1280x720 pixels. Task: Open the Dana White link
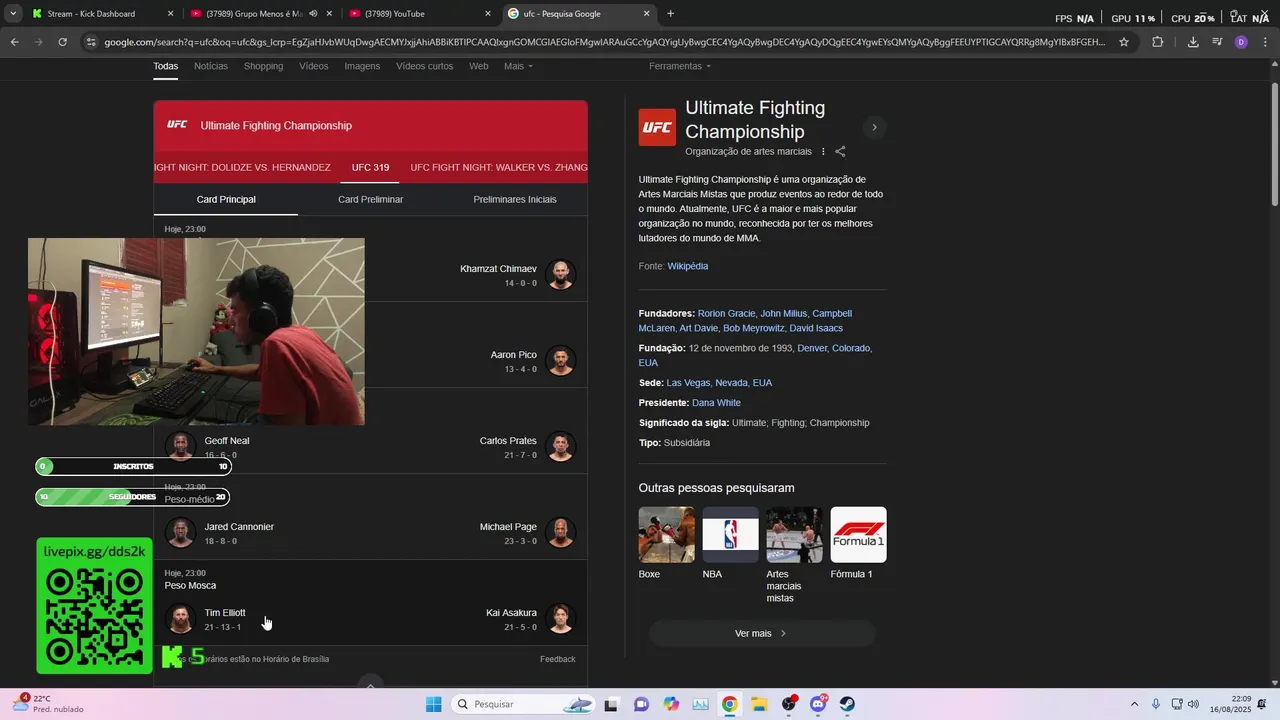pos(716,403)
